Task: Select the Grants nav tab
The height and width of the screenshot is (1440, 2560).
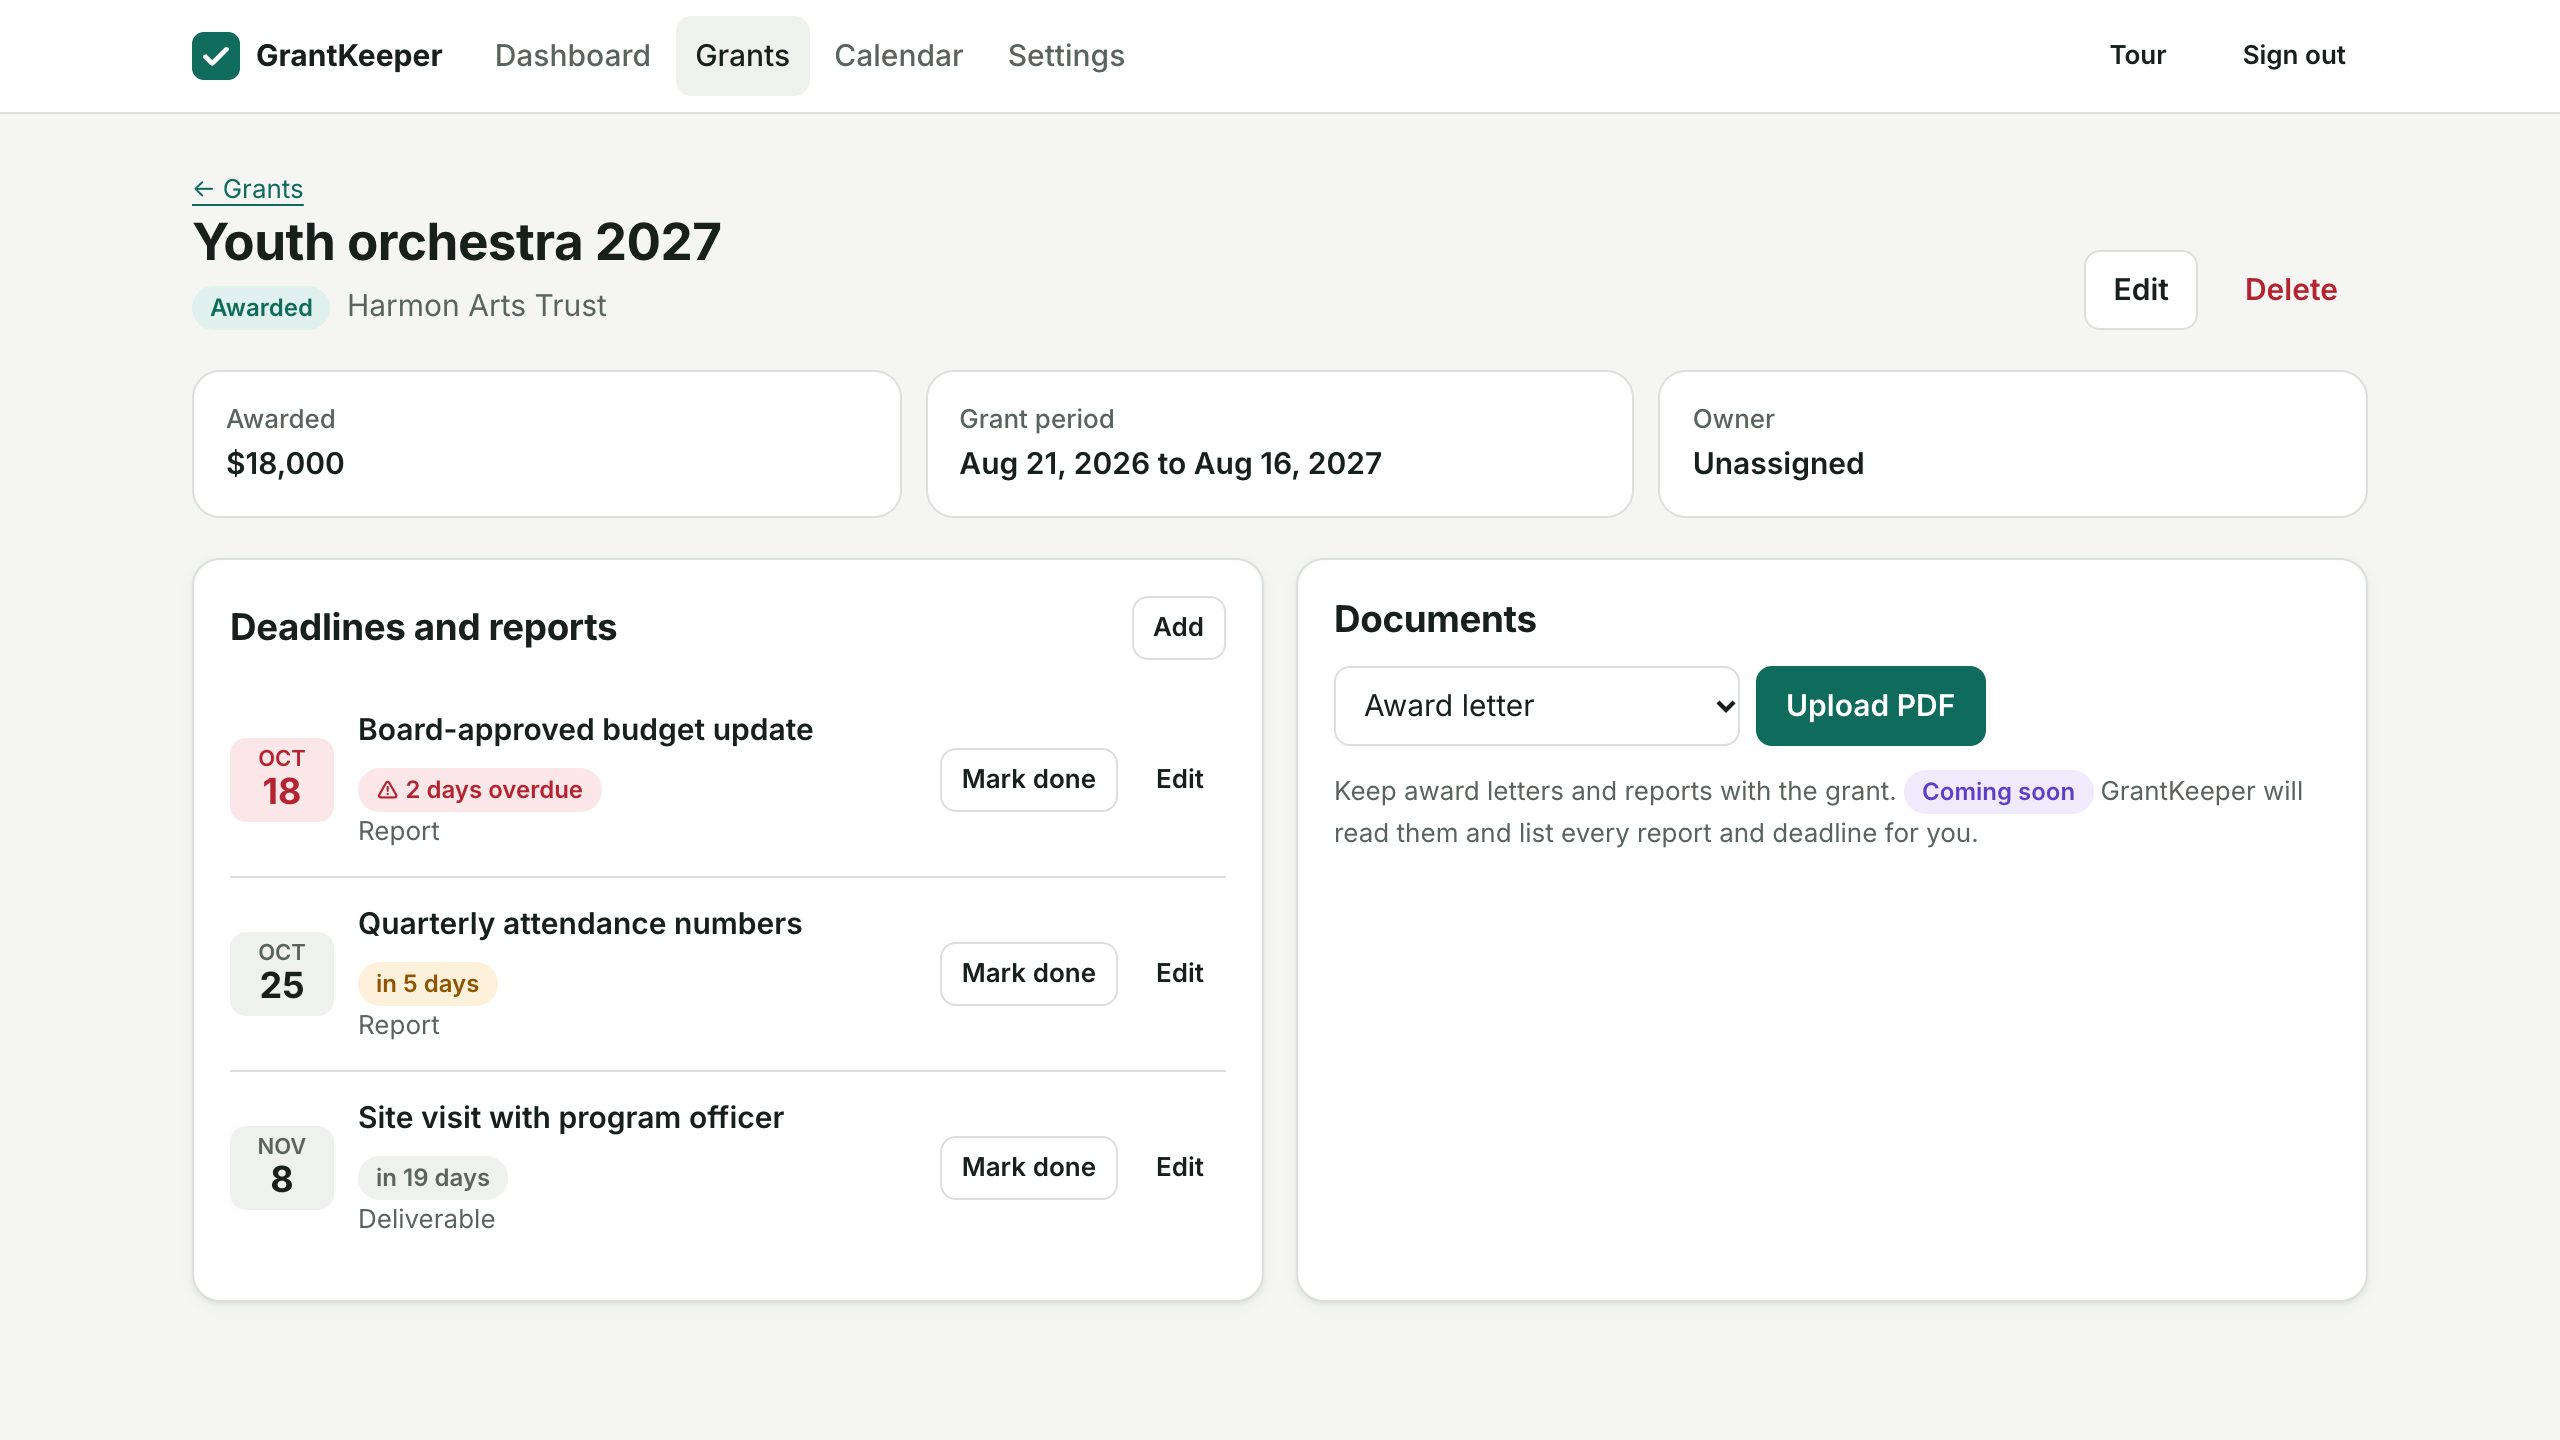Action: (x=742, y=56)
